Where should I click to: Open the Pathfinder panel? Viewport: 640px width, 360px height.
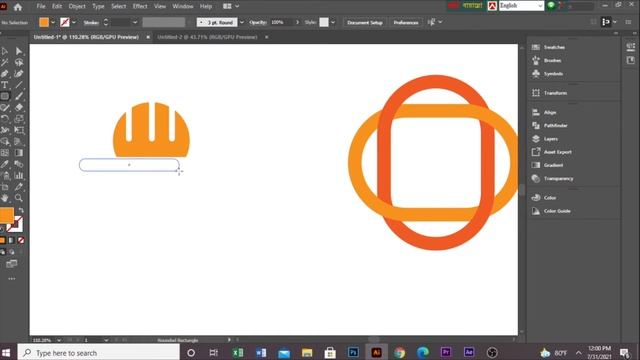pyautogui.click(x=556, y=126)
